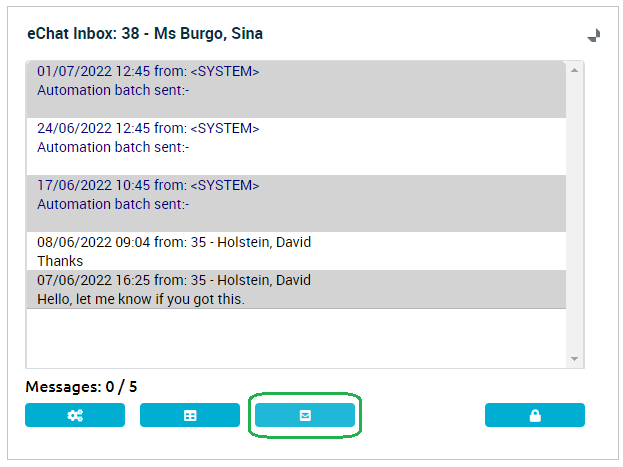Click the empty area below messages list

coord(296,338)
